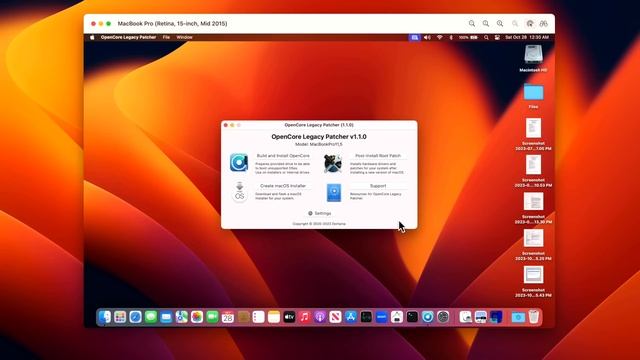Click the gear icon next to Settings
This screenshot has width=640, height=360.
tap(310, 213)
